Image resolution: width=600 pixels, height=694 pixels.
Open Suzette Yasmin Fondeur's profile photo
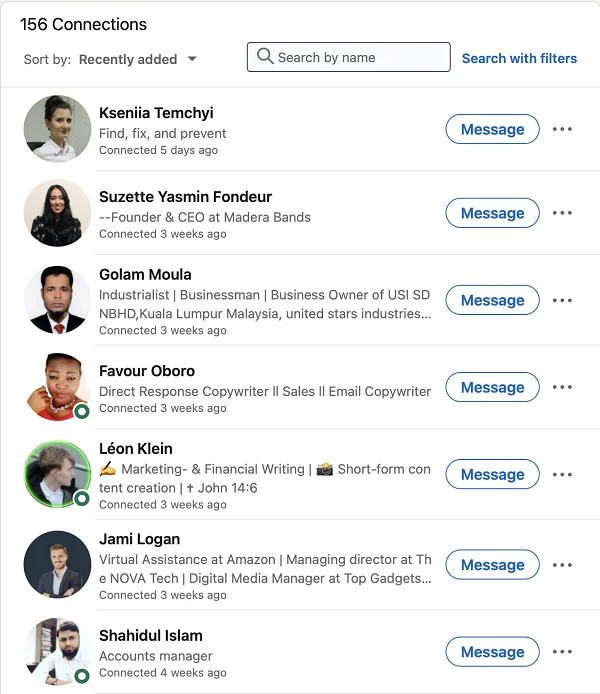(x=57, y=213)
